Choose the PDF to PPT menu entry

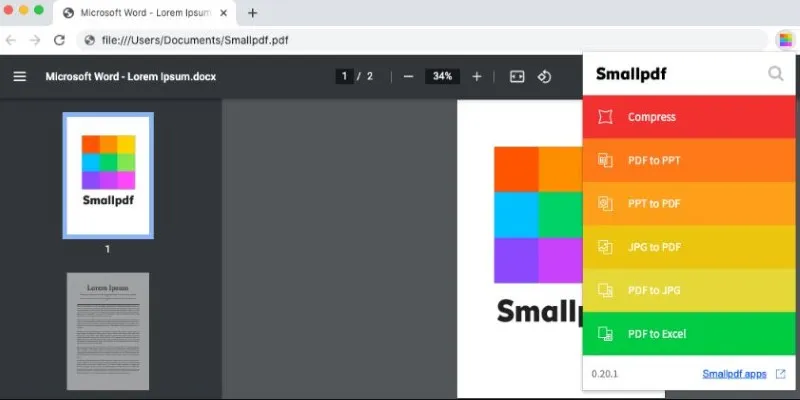pos(689,160)
